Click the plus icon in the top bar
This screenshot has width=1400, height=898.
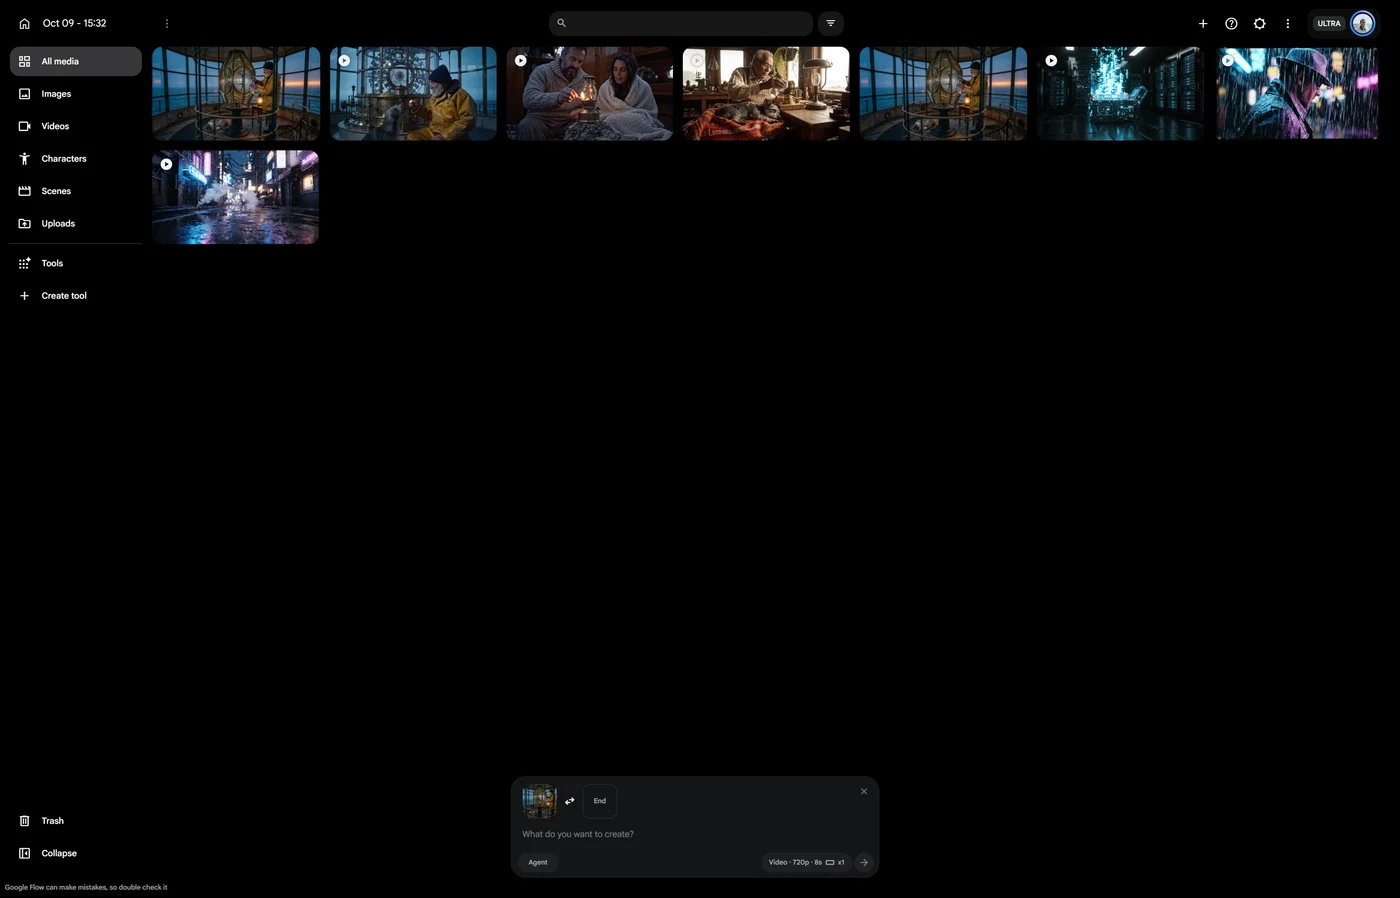tap(1203, 23)
